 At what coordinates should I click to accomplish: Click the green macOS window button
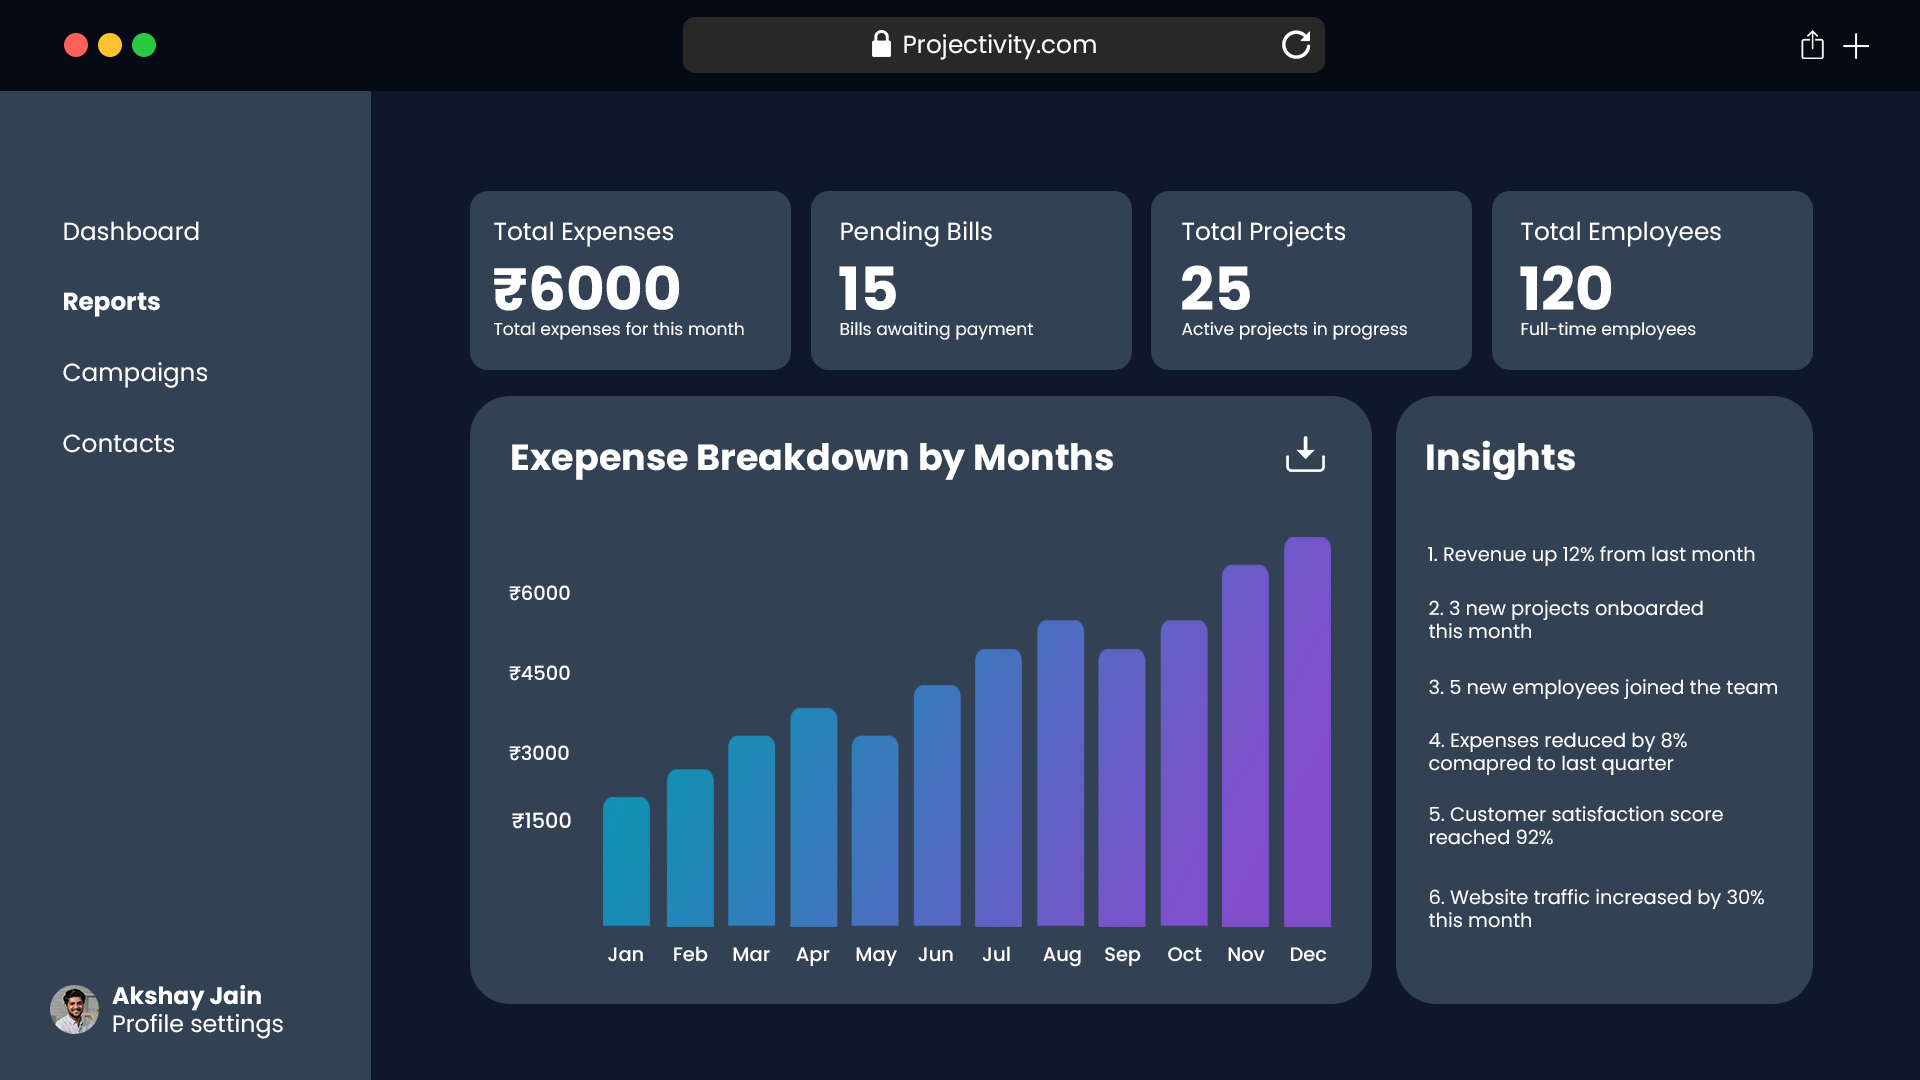tap(144, 45)
